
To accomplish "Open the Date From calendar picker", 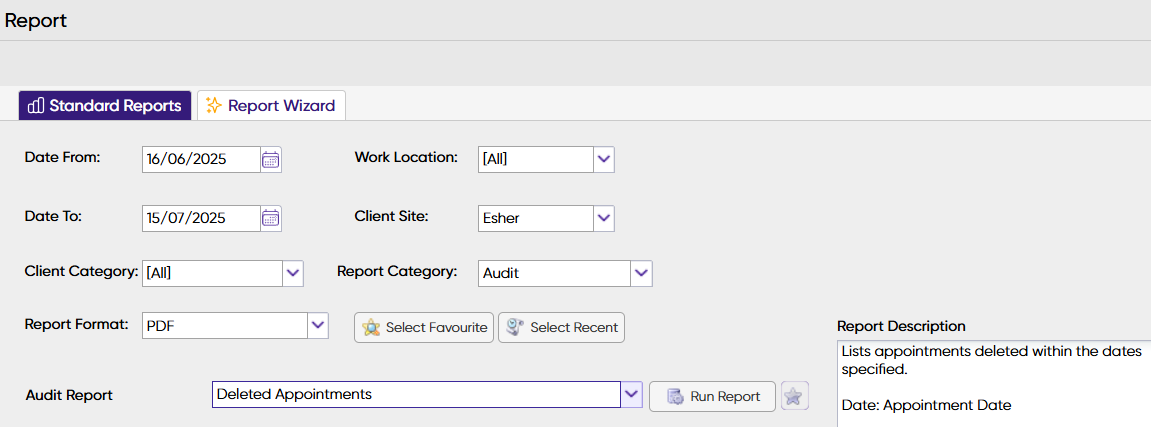I will click(x=271, y=159).
